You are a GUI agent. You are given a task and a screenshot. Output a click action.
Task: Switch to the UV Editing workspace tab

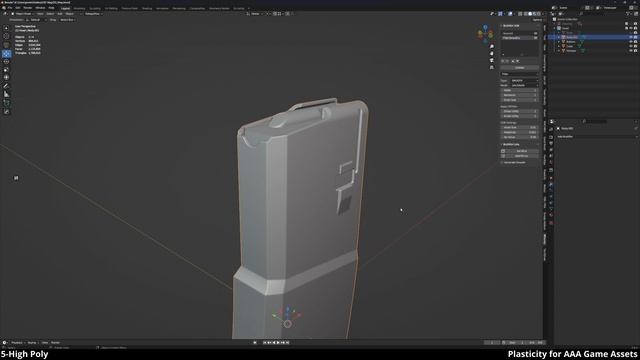[x=111, y=8]
